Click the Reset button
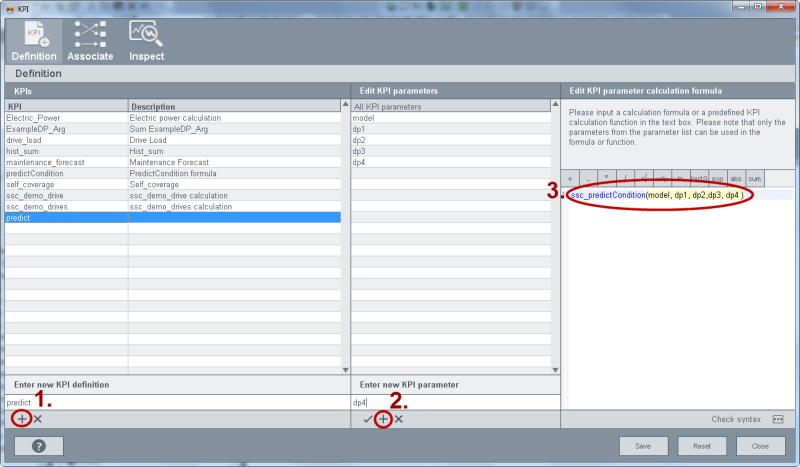 702,446
